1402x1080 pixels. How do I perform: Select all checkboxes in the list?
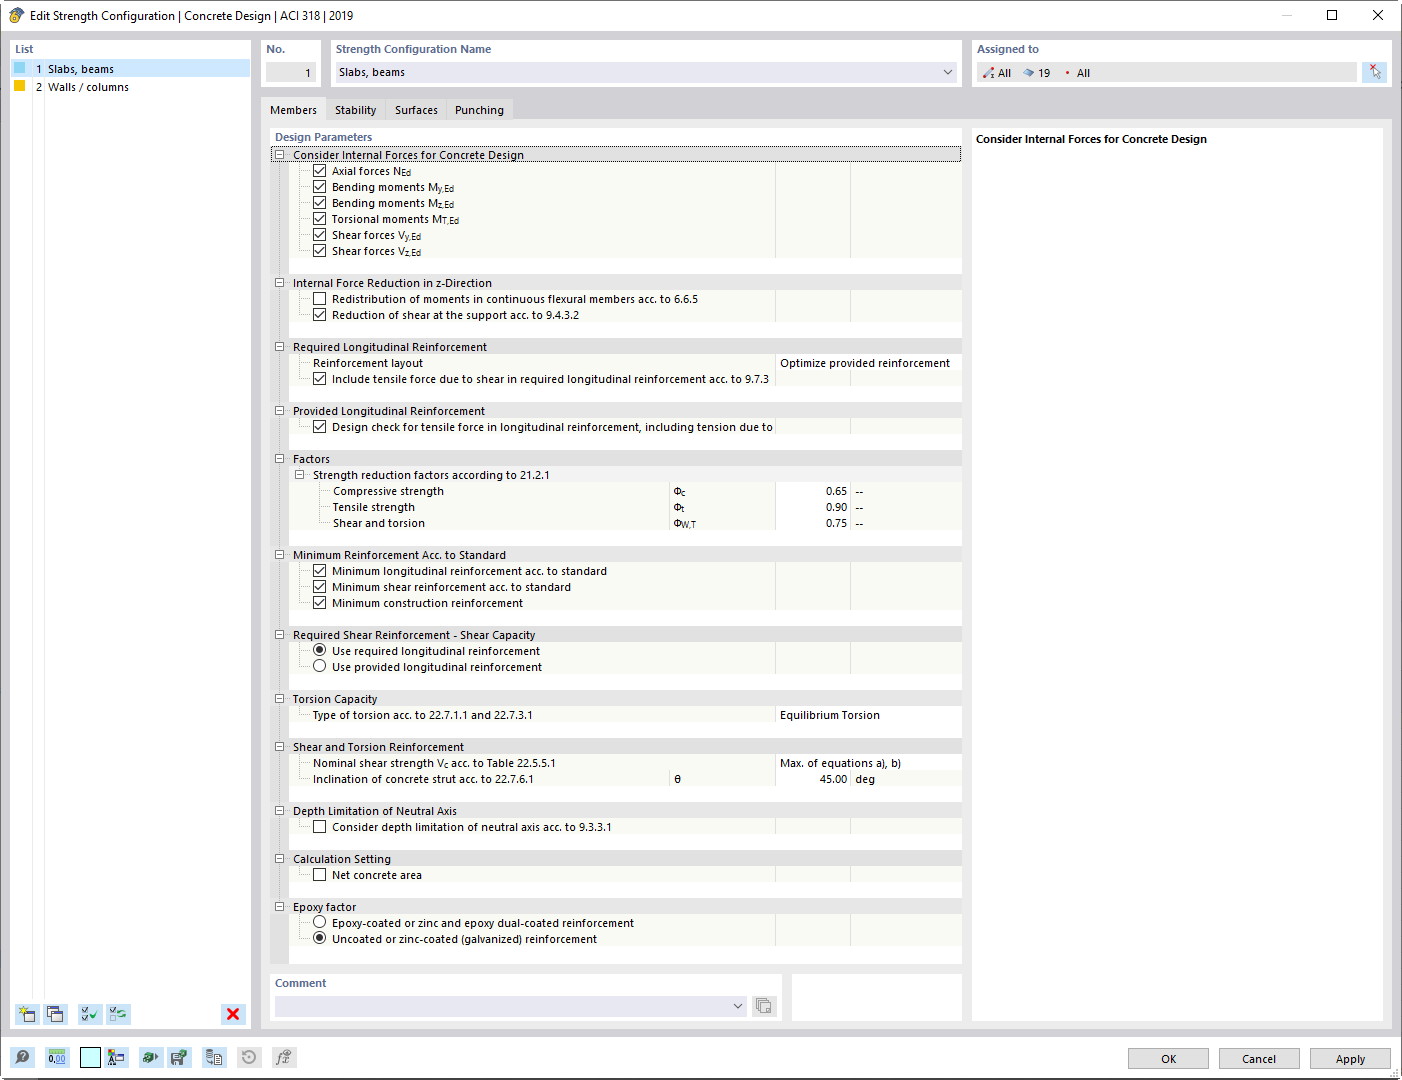point(89,1014)
